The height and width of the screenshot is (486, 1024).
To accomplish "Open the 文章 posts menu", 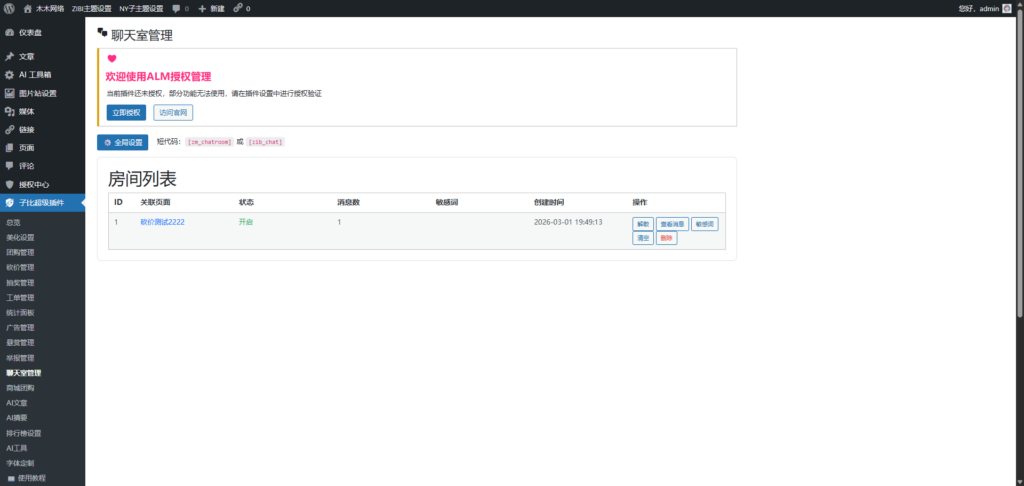I will (27, 57).
